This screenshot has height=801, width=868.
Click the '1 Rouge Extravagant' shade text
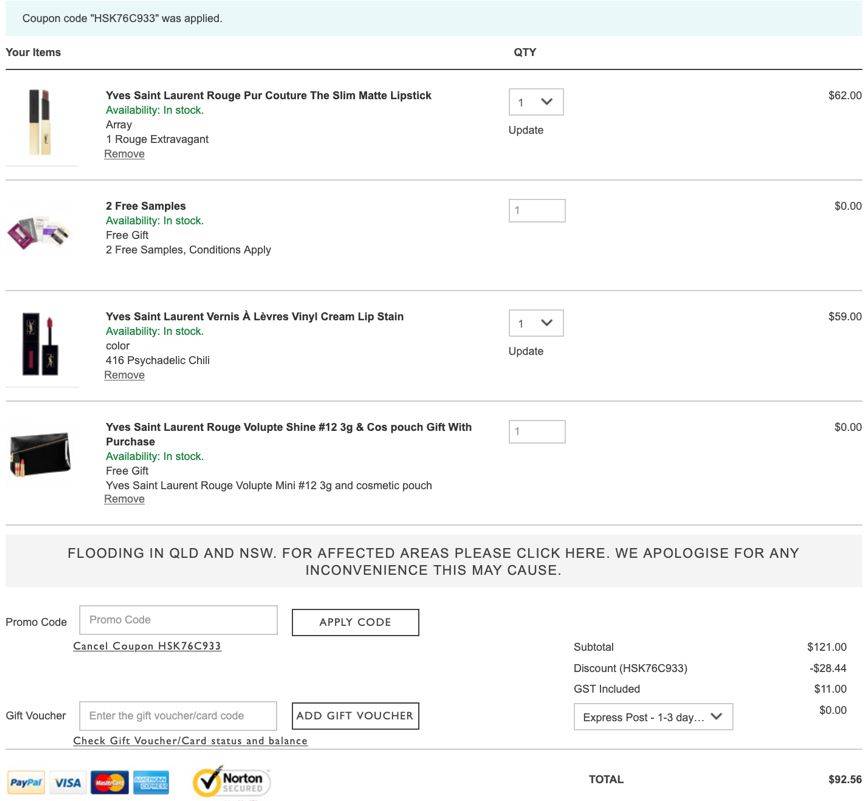pos(157,139)
